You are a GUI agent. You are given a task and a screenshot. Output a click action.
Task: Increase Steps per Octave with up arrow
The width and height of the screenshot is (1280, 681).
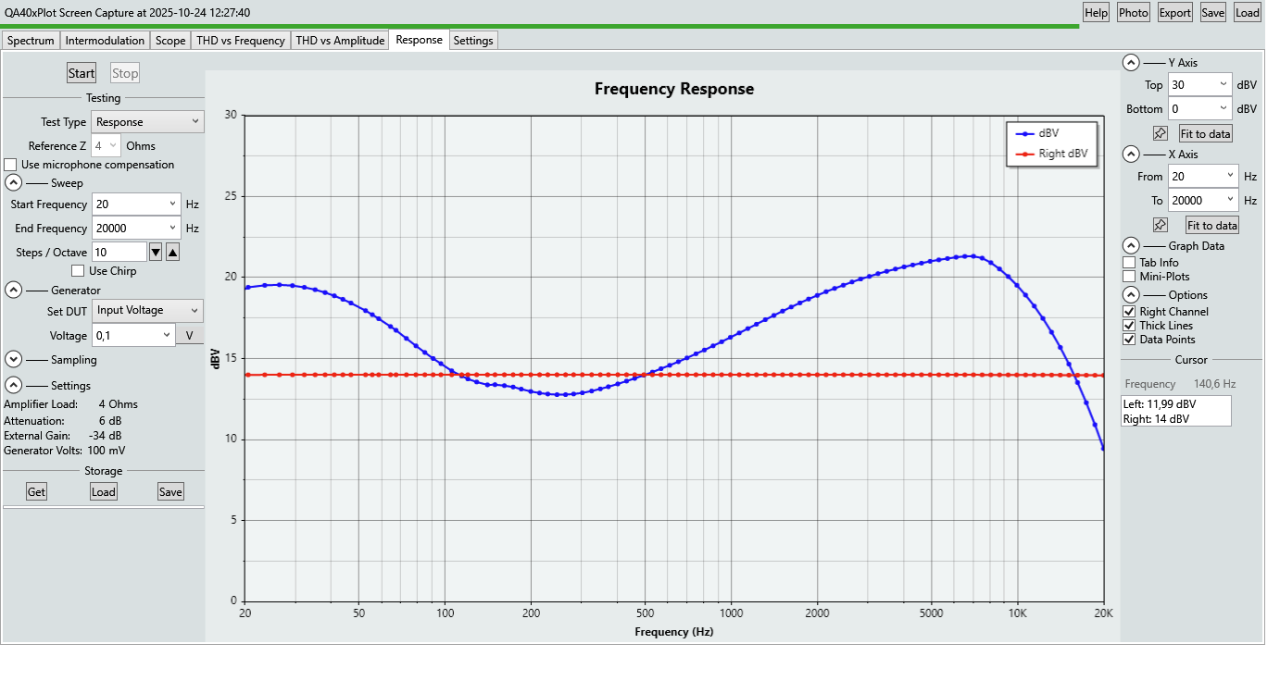tap(172, 252)
